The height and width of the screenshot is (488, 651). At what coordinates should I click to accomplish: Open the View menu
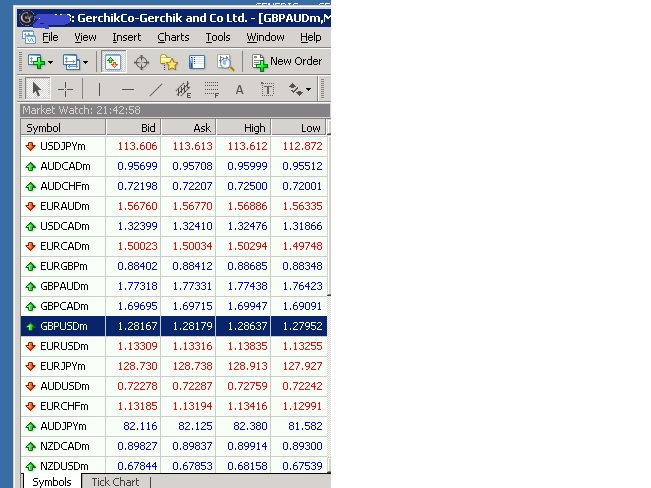[86, 37]
